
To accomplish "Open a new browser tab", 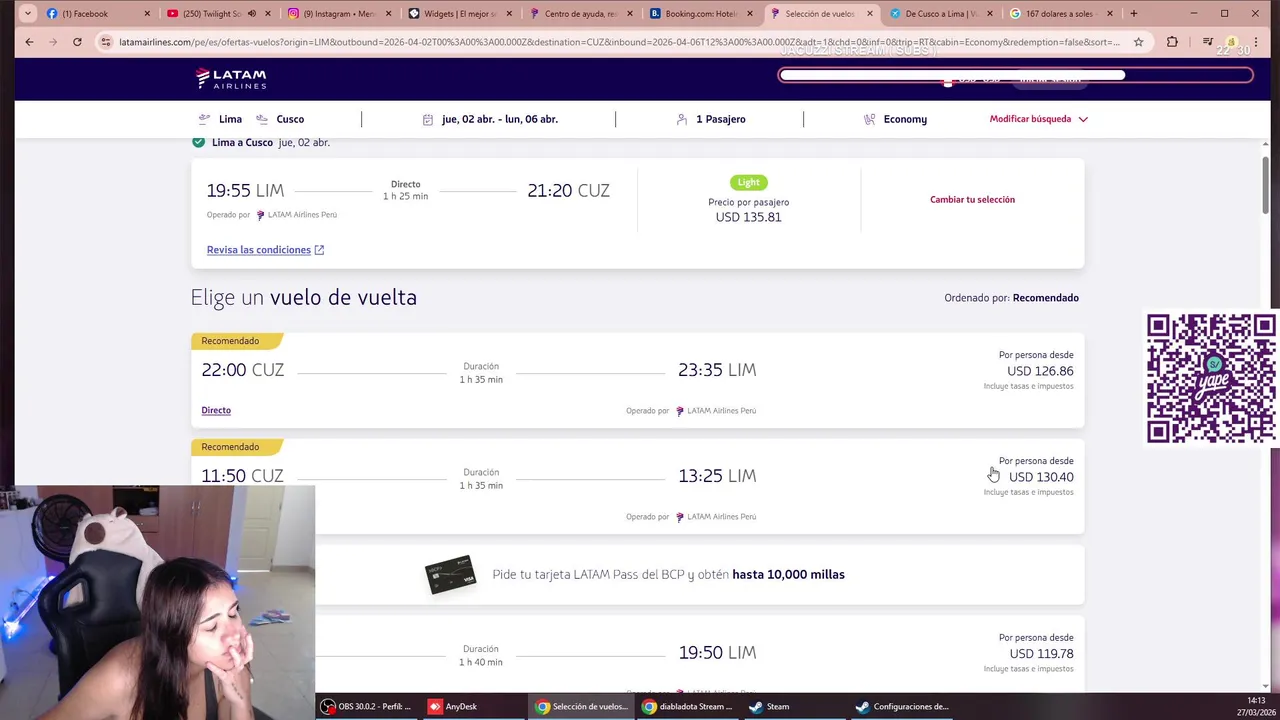I will pos(1133,14).
